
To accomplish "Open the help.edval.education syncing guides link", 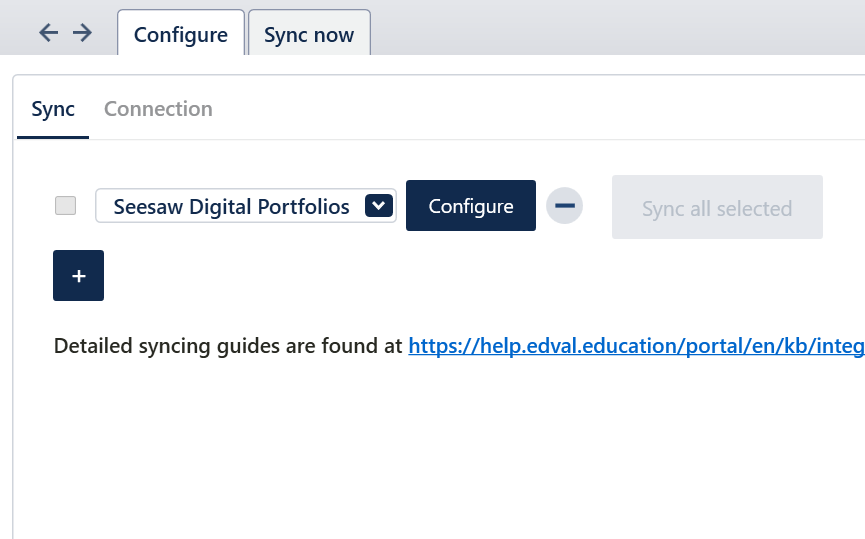I will (636, 346).
